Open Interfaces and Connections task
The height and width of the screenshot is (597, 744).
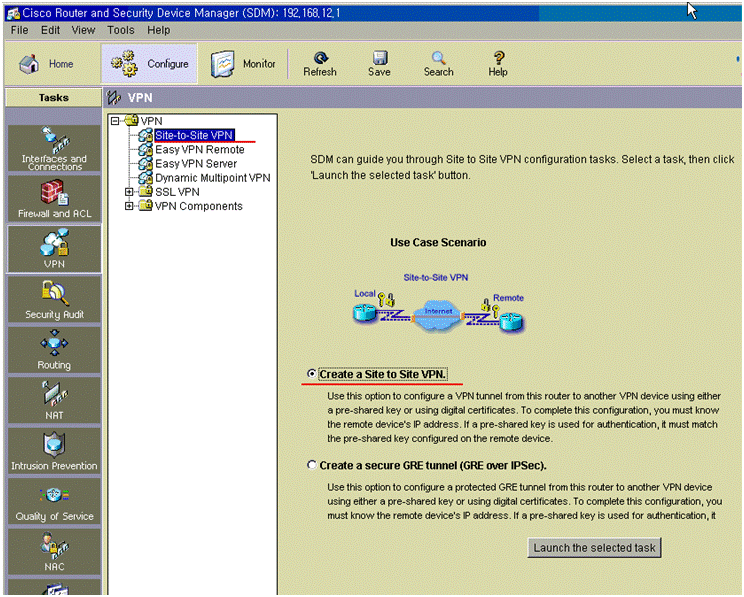54,149
